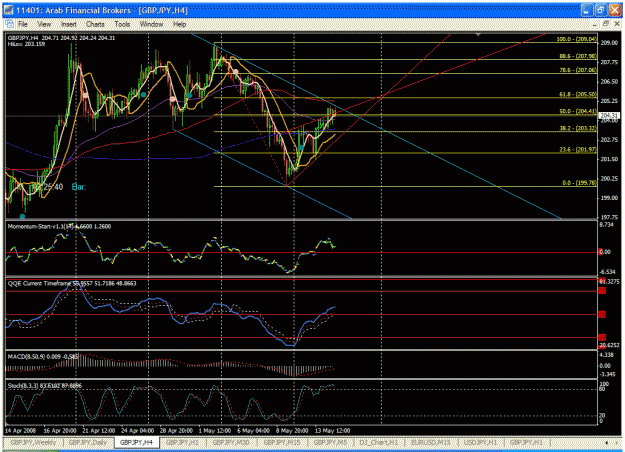
Task: Click the chart document icon beside File
Action: coord(9,24)
